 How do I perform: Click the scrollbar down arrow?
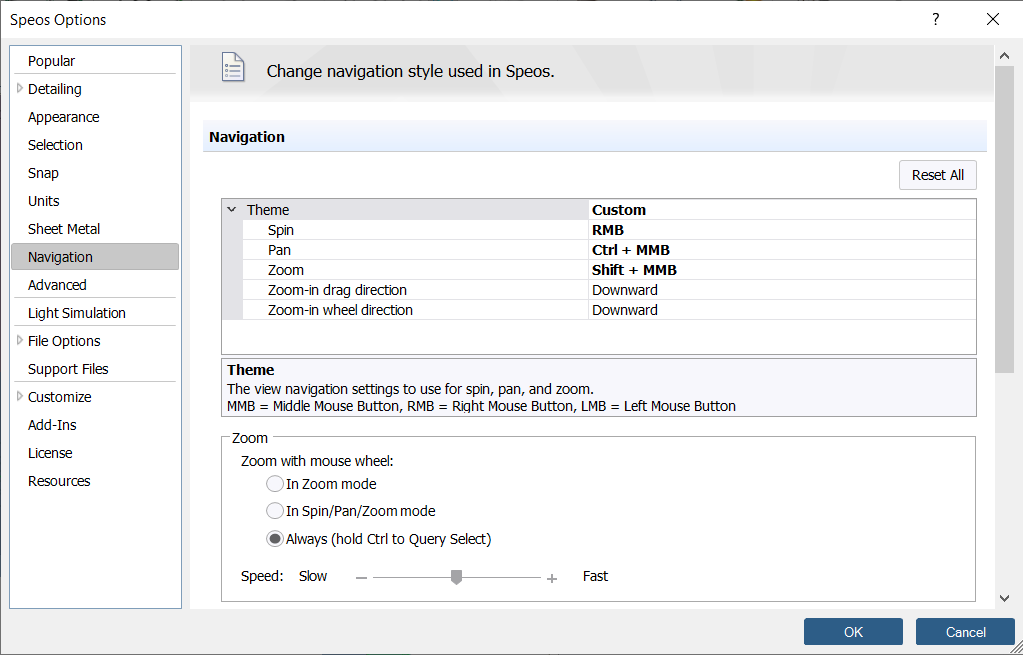[x=1004, y=598]
